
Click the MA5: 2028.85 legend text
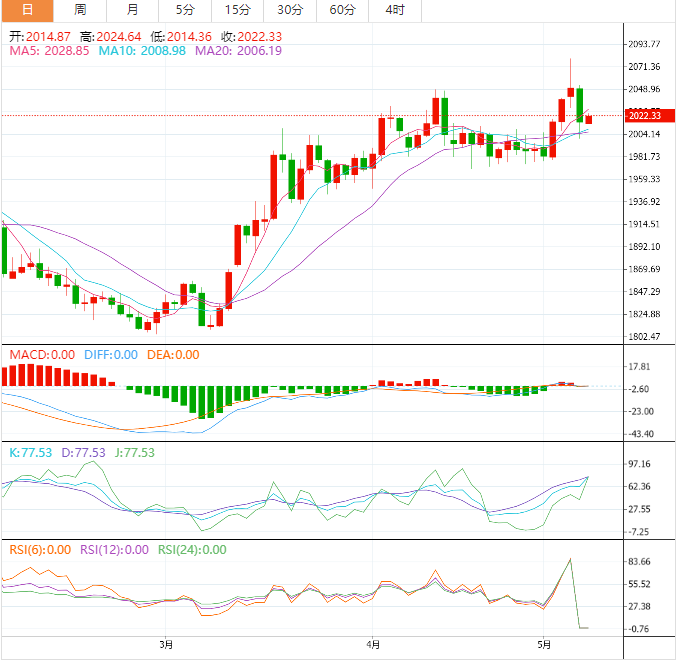[49, 51]
